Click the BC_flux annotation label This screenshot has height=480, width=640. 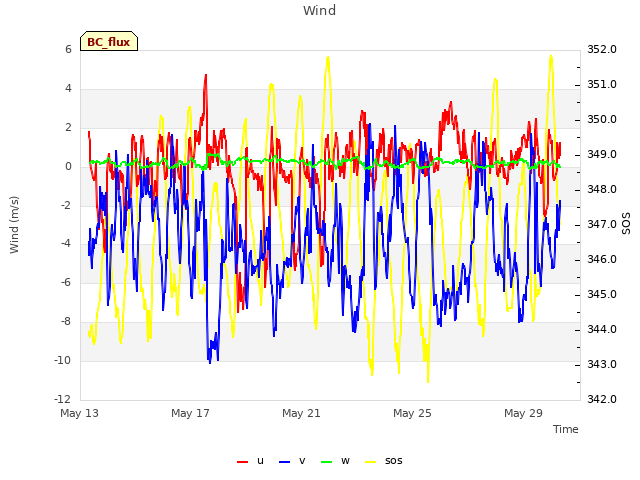click(x=109, y=42)
